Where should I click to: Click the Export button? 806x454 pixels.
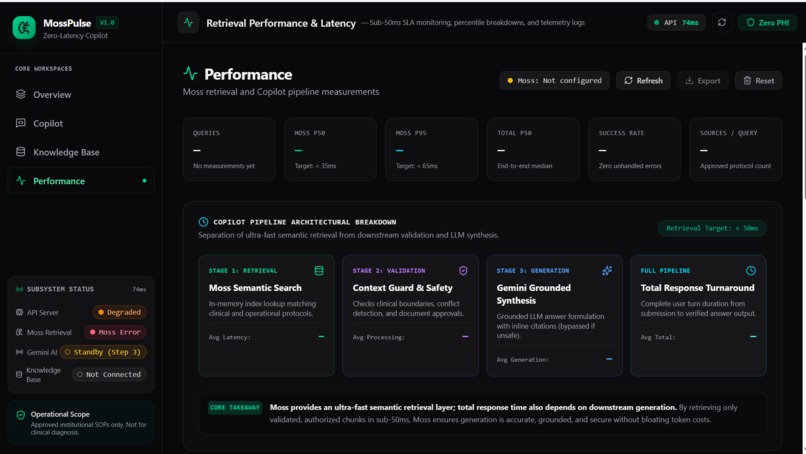pyautogui.click(x=702, y=81)
